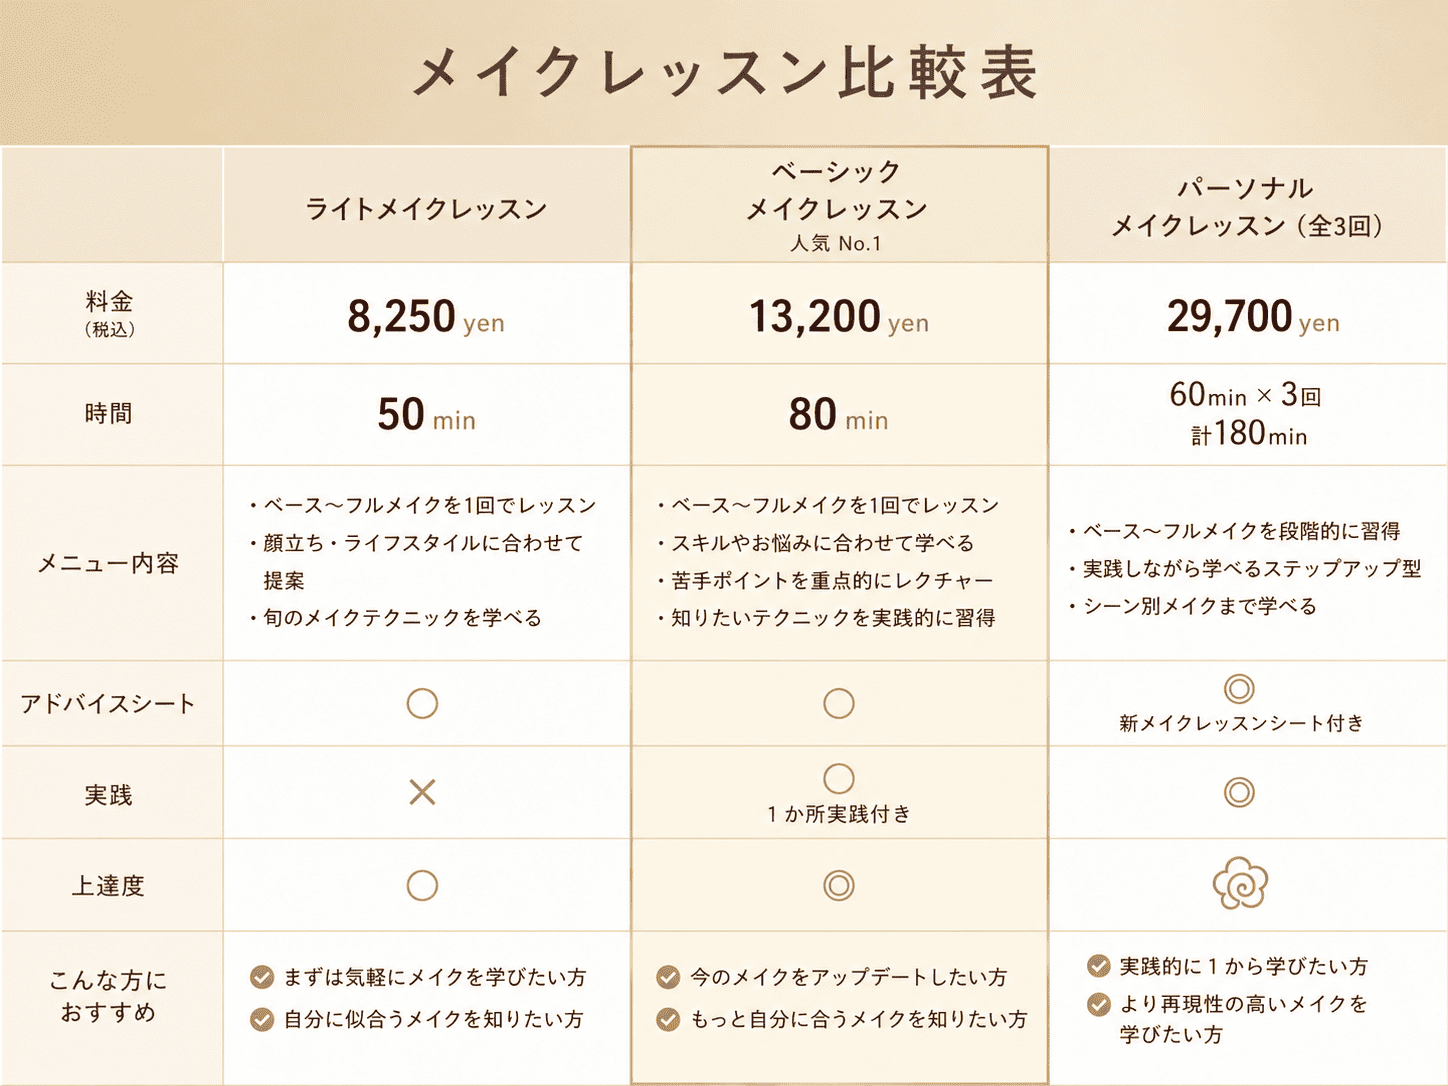Click the 人気 No.1 label
Image resolution: width=1448 pixels, height=1086 pixels.
tap(836, 244)
